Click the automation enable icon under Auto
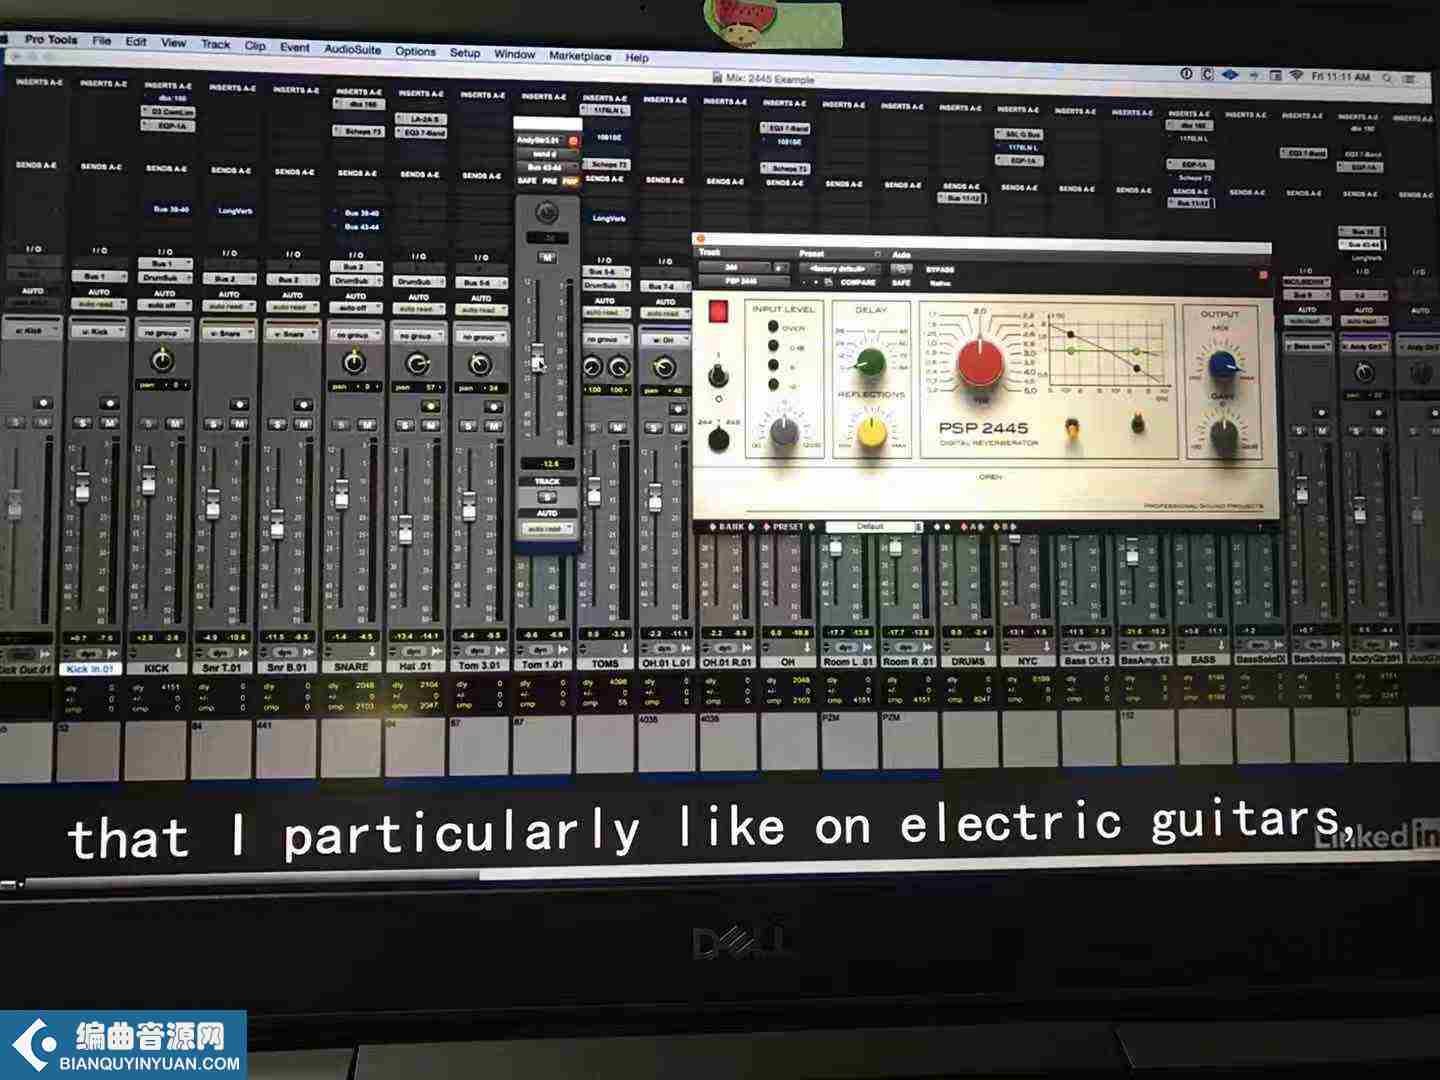Viewport: 1440px width, 1080px height. [x=901, y=269]
